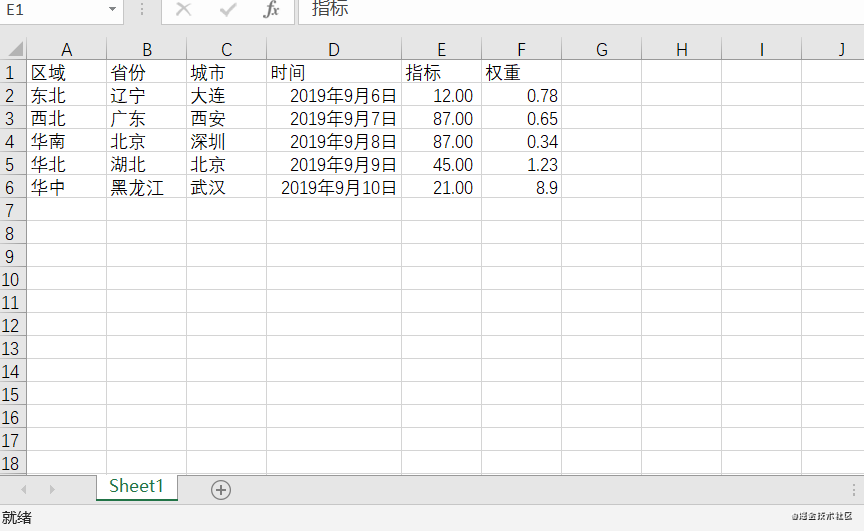
Task: Select row 12 header
Action: click(13, 325)
